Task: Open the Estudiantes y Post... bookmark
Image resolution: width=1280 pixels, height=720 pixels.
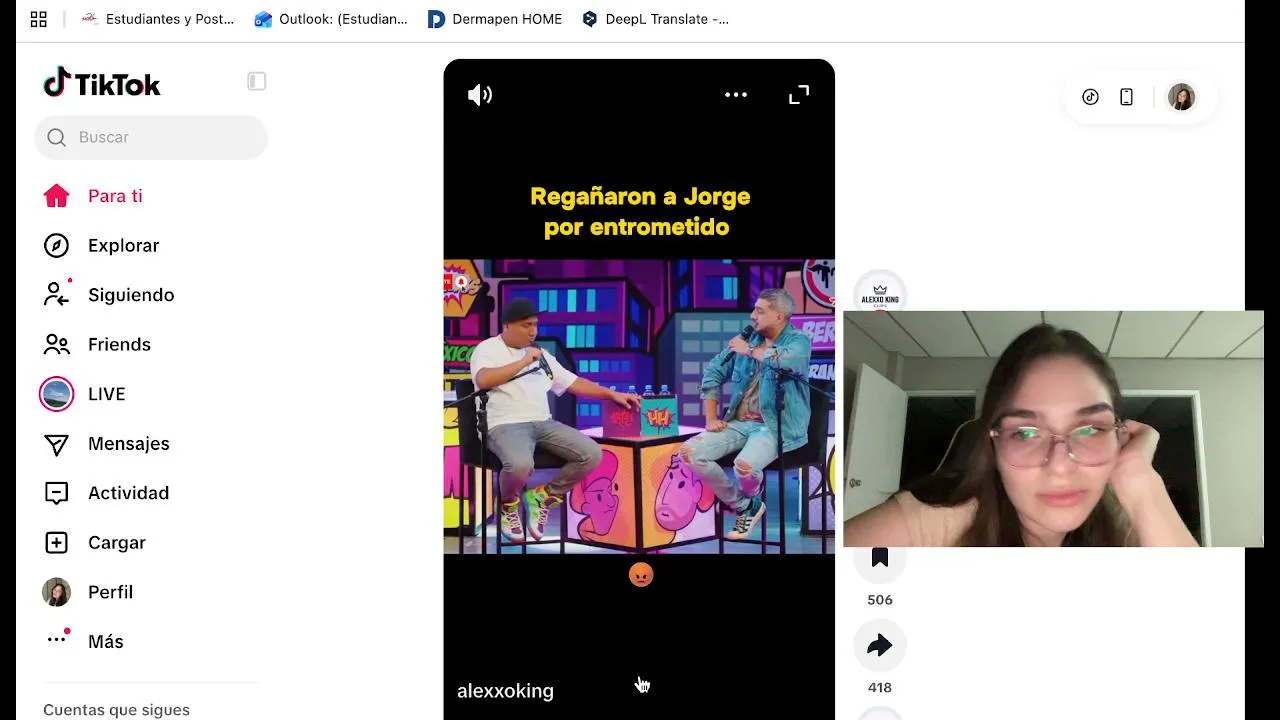Action: [x=158, y=19]
